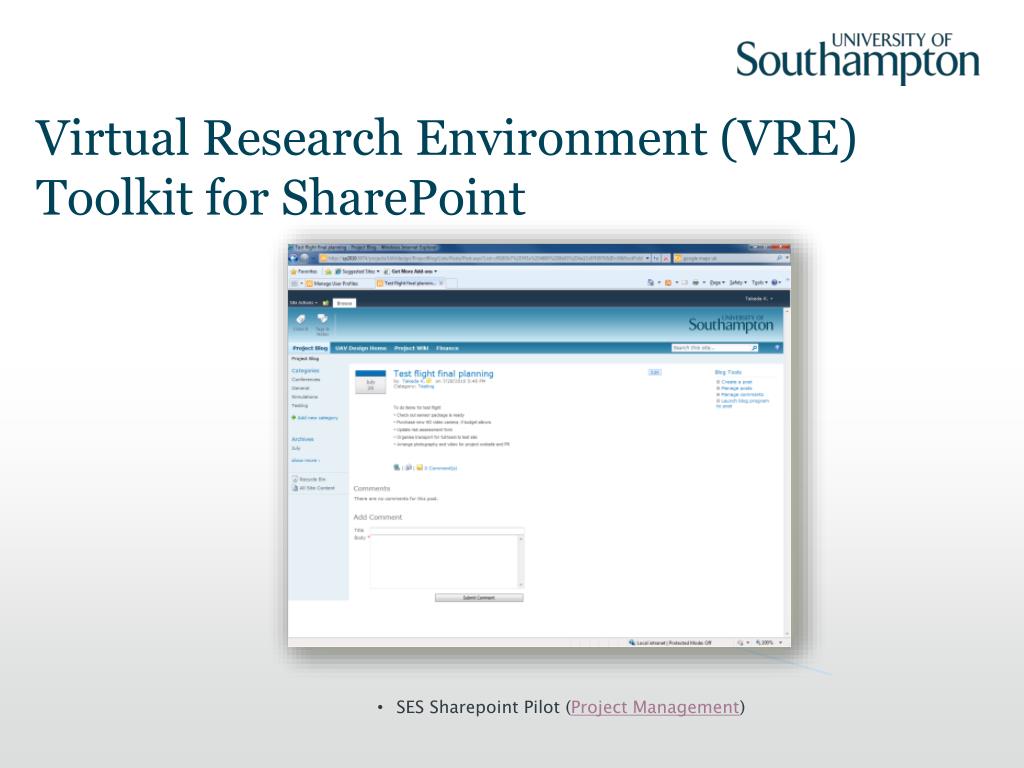Image resolution: width=1024 pixels, height=768 pixels.
Task: Click the 0 Comment(s) link
Action: click(x=441, y=468)
